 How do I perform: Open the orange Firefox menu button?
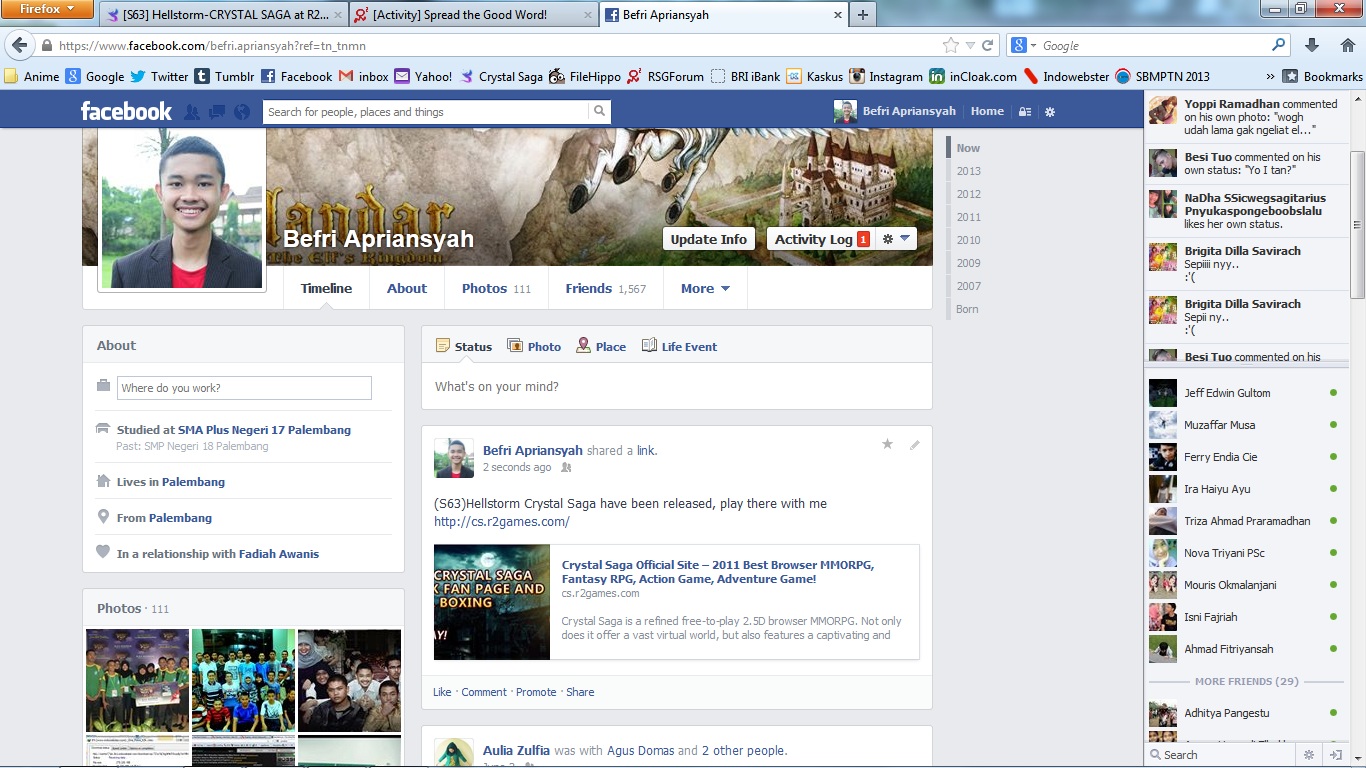point(48,10)
